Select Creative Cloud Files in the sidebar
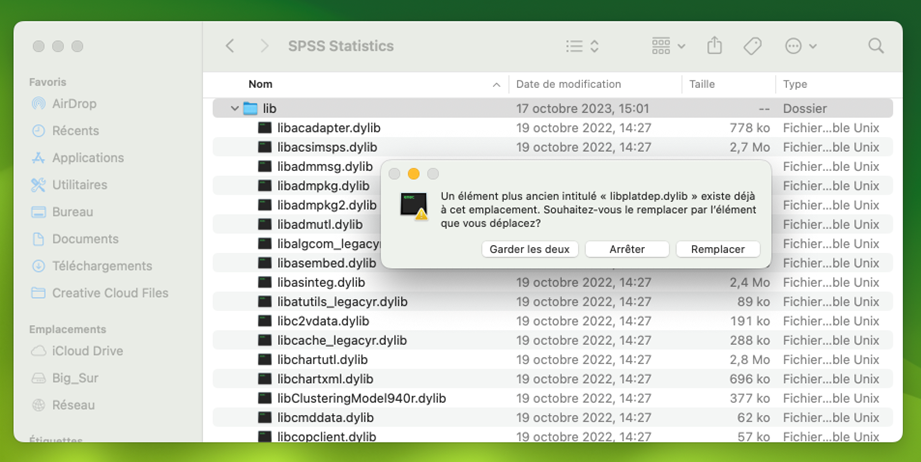The height and width of the screenshot is (462, 921). [x=110, y=293]
